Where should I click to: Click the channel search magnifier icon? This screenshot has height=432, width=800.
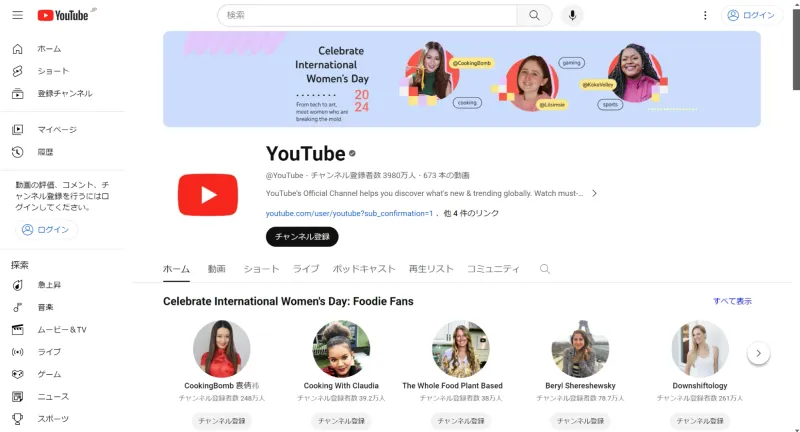(x=545, y=269)
